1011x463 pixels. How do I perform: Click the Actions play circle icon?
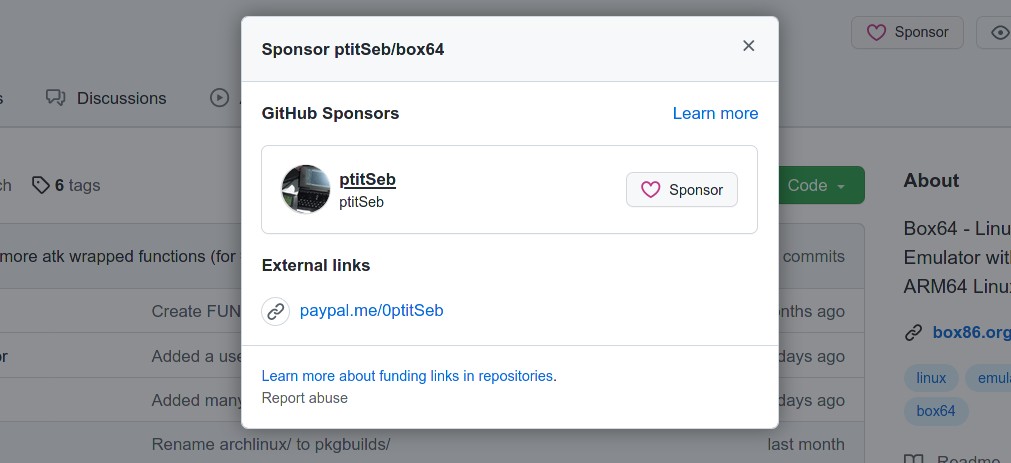pyautogui.click(x=219, y=98)
